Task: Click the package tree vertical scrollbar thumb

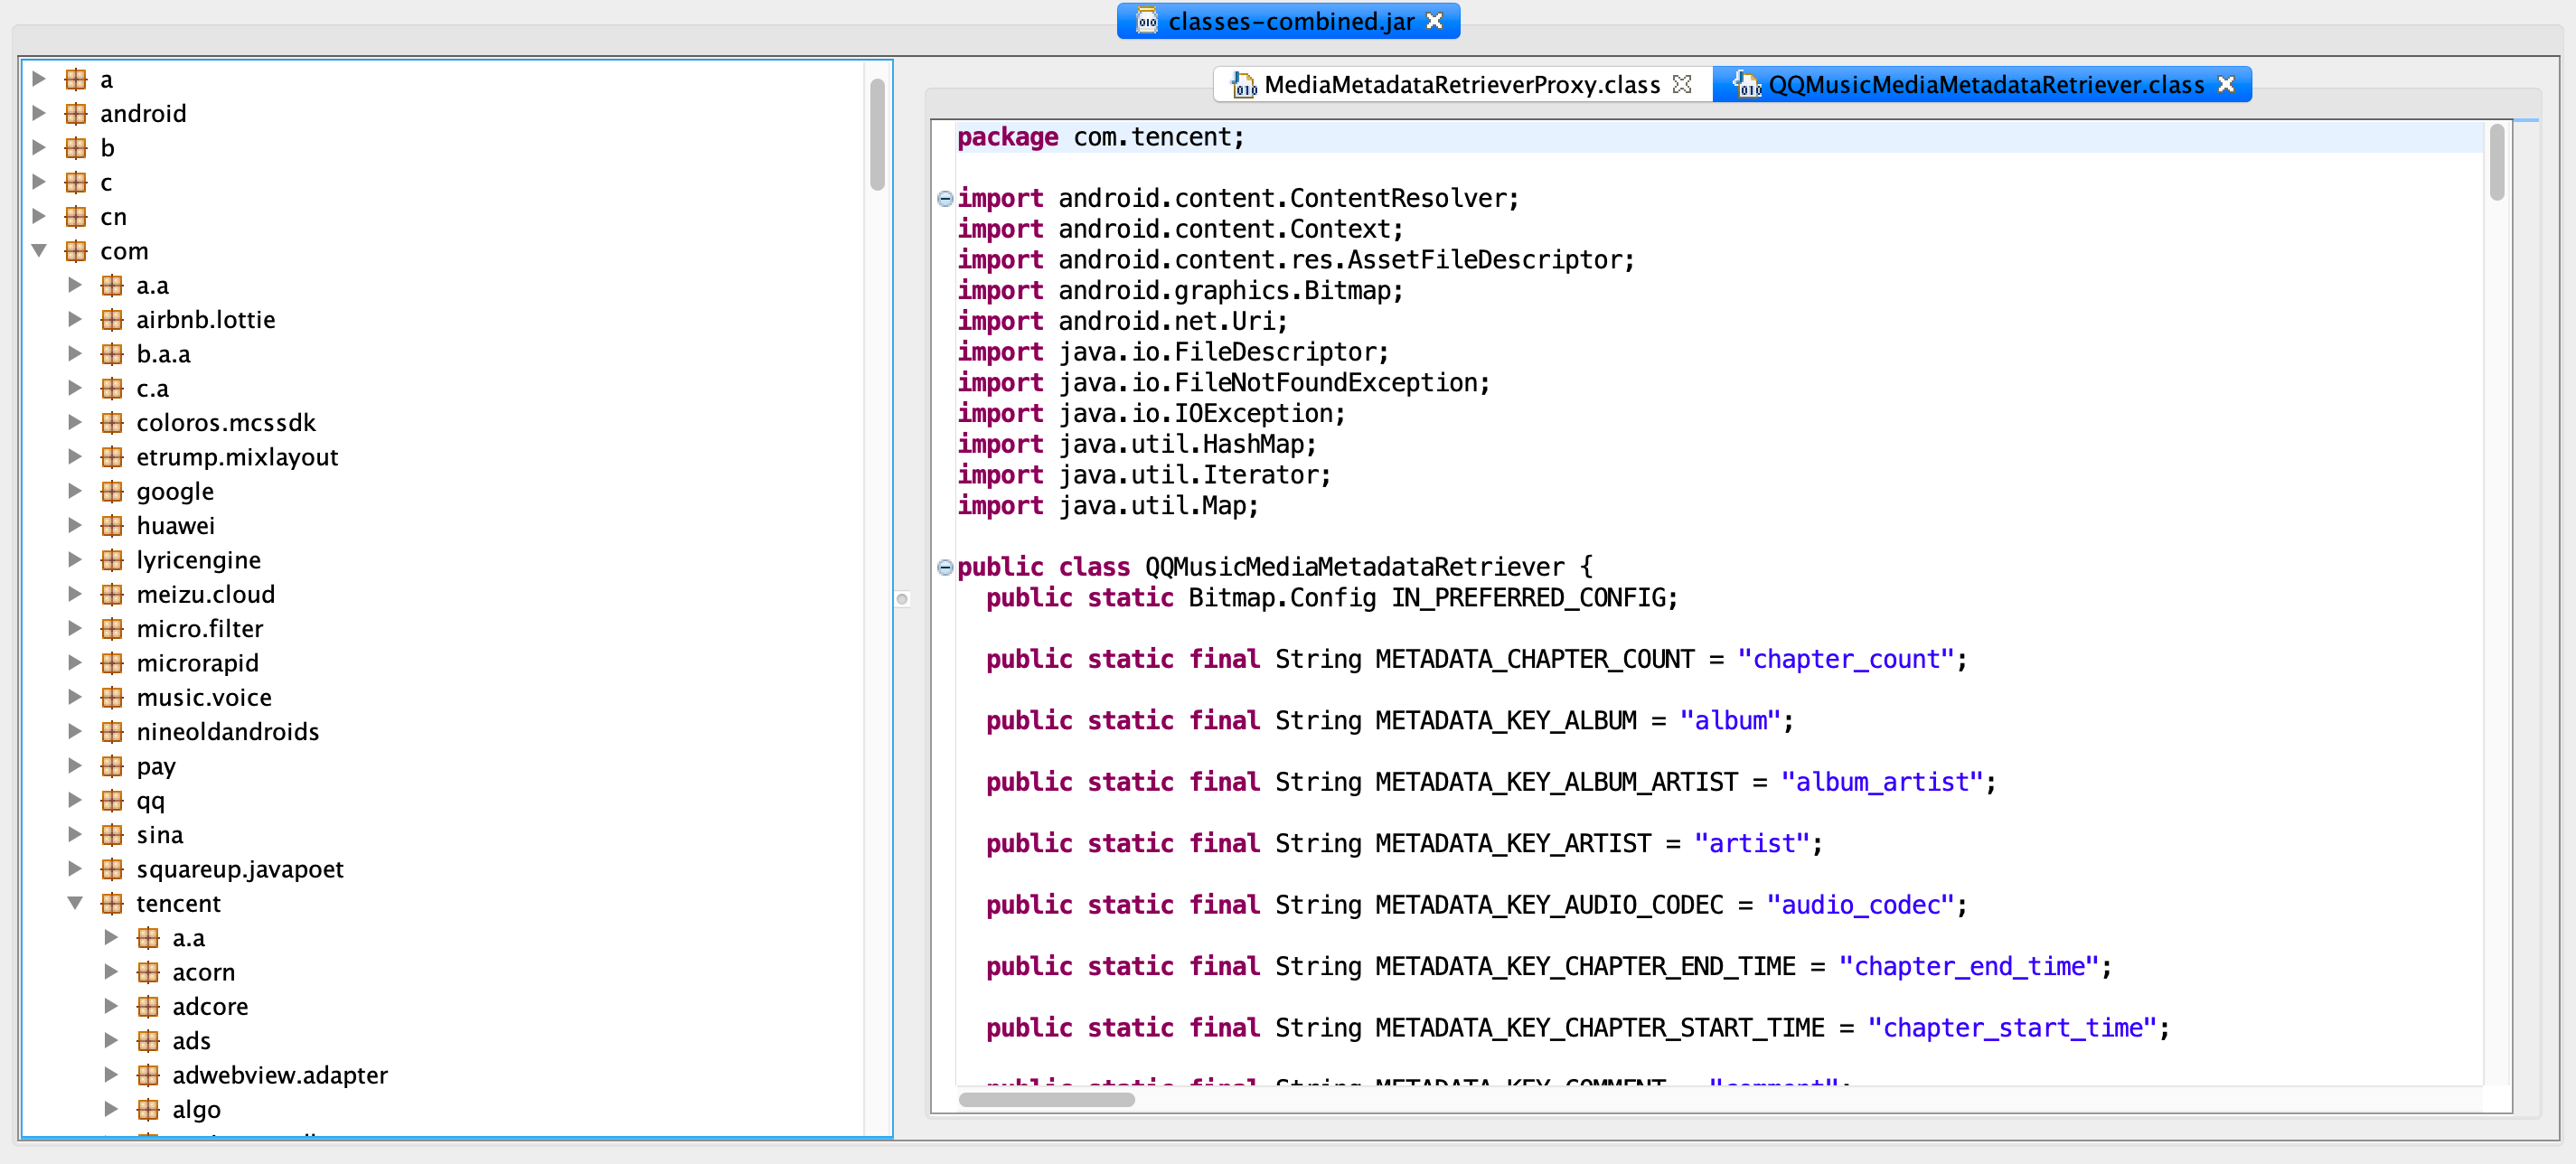Action: point(877,135)
